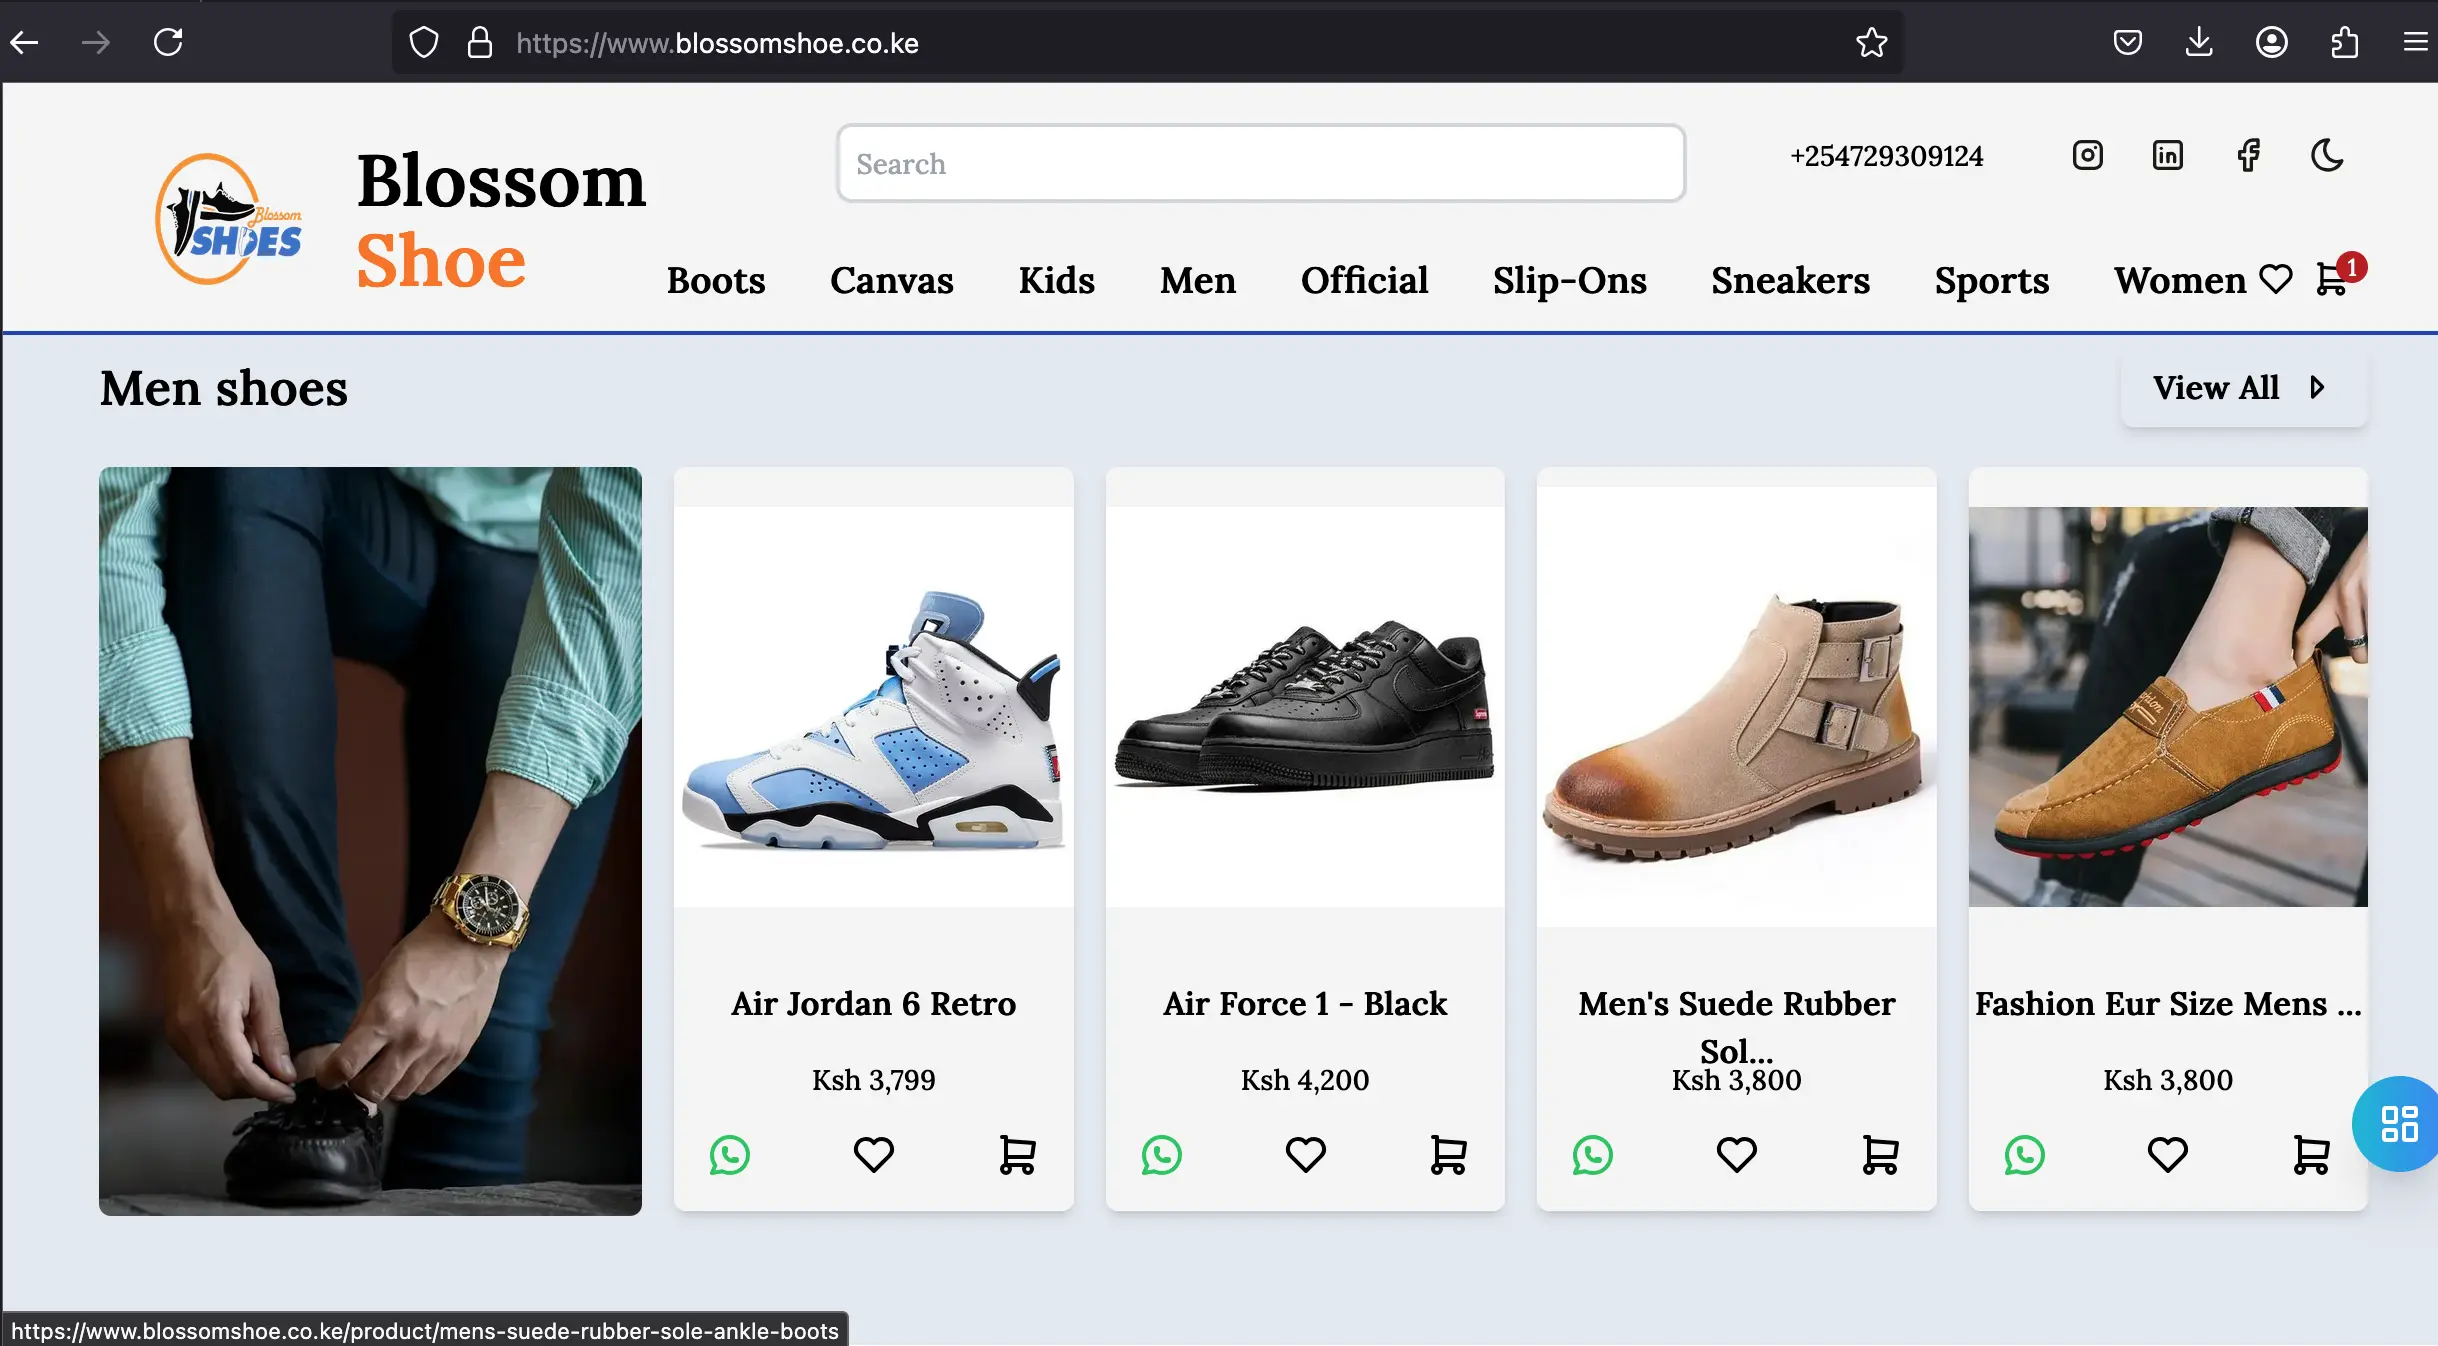The image size is (2438, 1346).
Task: Toggle dark mode with the moon icon
Action: pos(2327,155)
